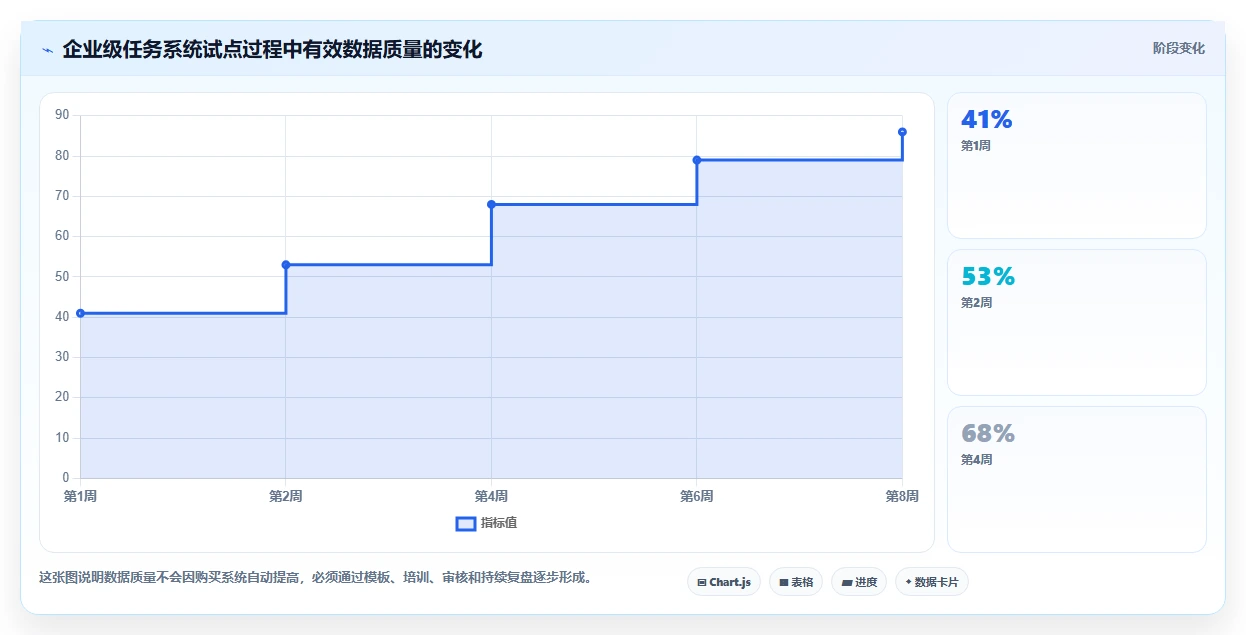Screen dimensions: 1246x635
Task: Select the 第1周 data point on chart
Action: [80, 313]
